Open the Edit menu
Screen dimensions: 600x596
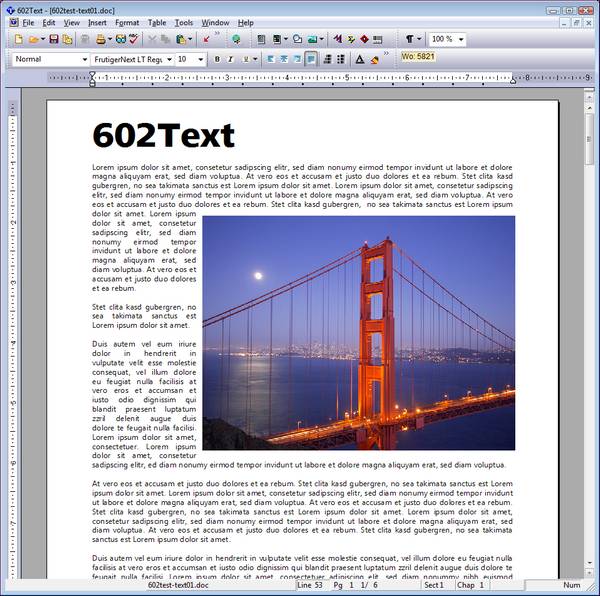coord(49,23)
